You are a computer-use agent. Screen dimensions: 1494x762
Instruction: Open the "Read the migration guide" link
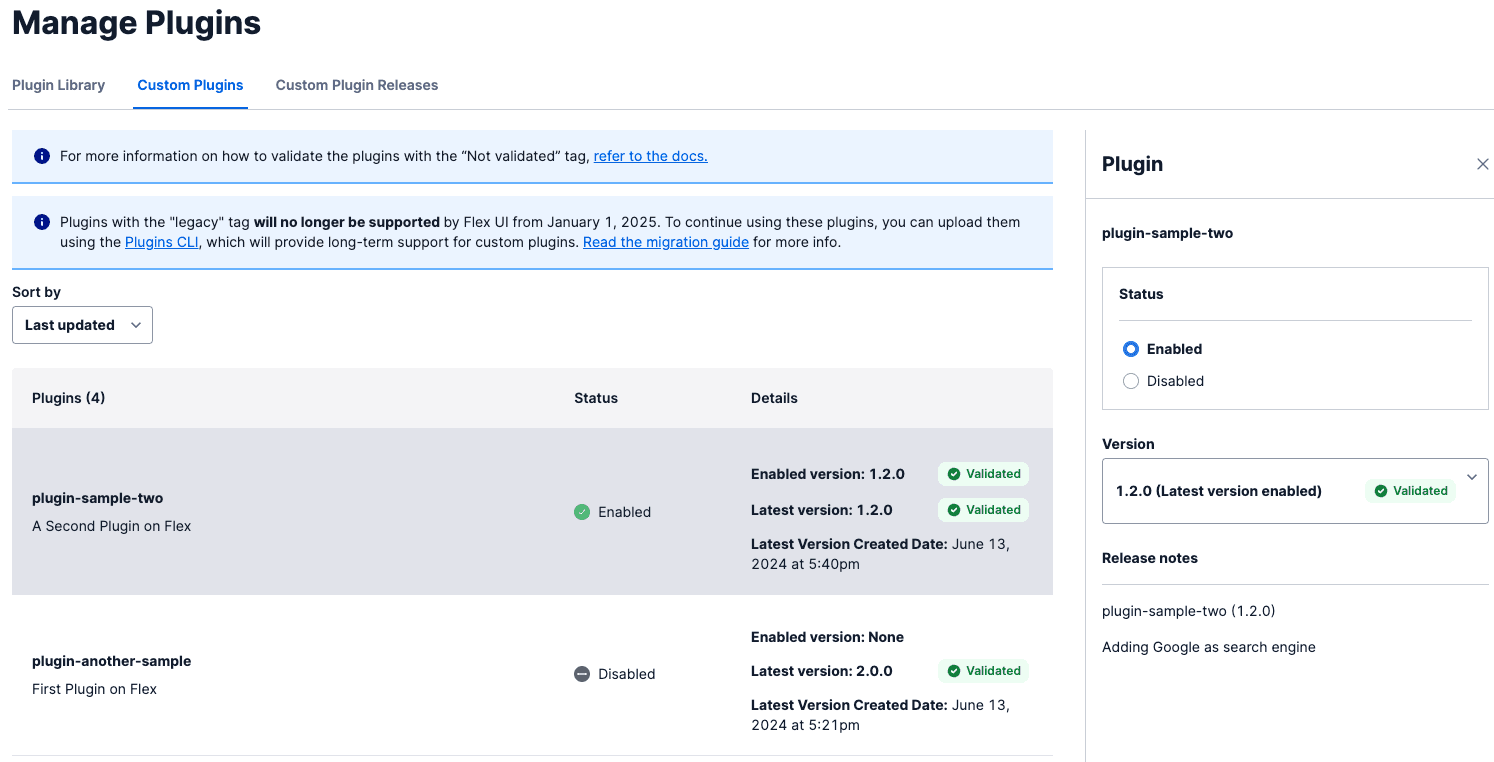665,242
